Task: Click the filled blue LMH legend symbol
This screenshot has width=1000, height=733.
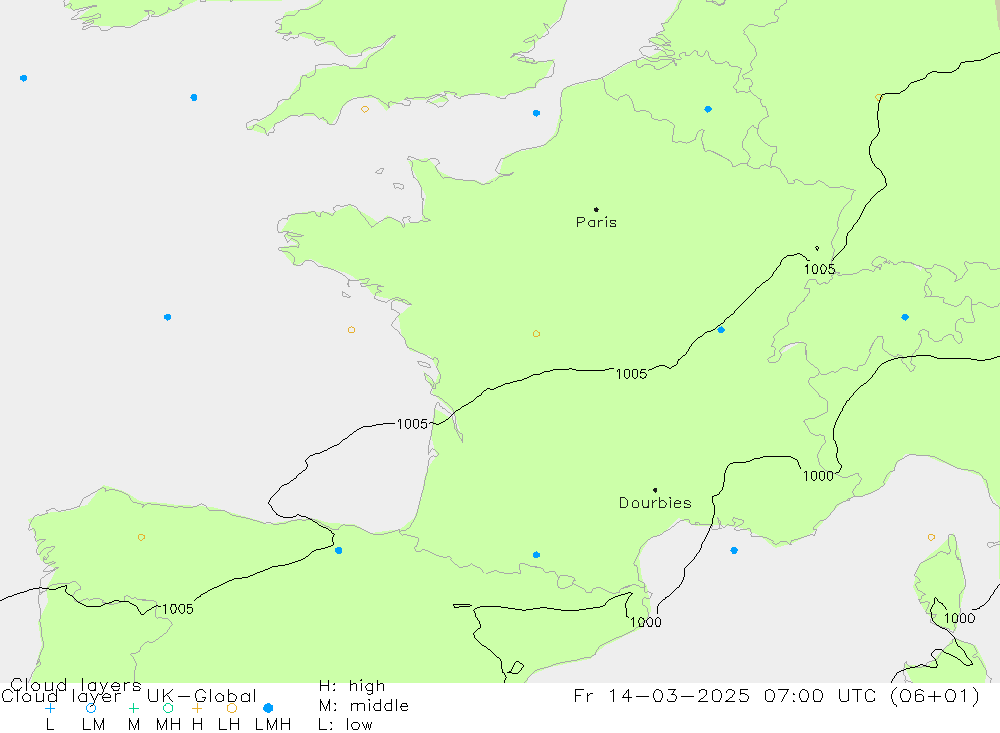Action: pos(268,708)
